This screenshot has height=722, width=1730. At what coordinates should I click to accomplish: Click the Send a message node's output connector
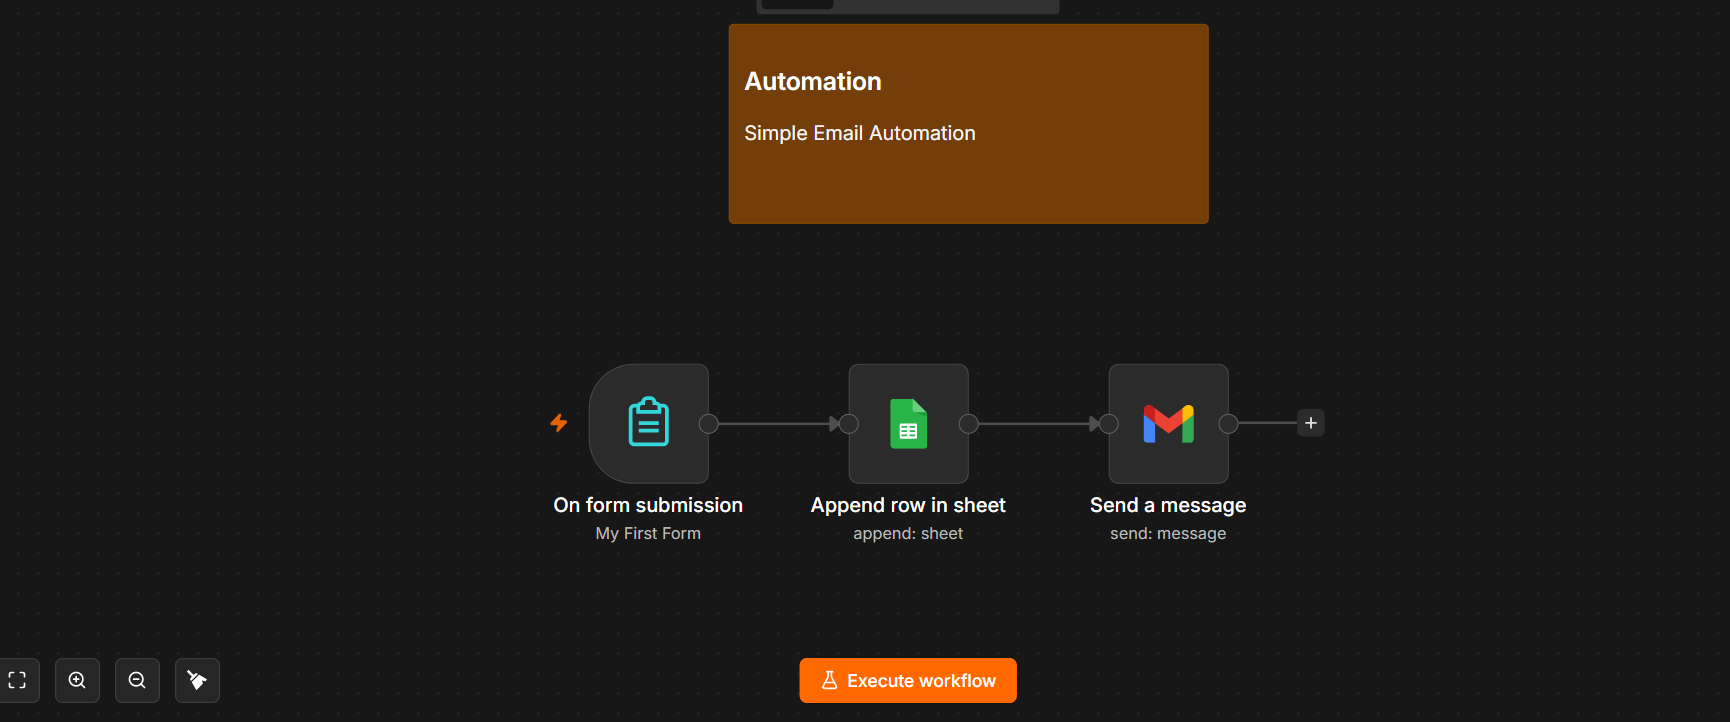coord(1229,424)
